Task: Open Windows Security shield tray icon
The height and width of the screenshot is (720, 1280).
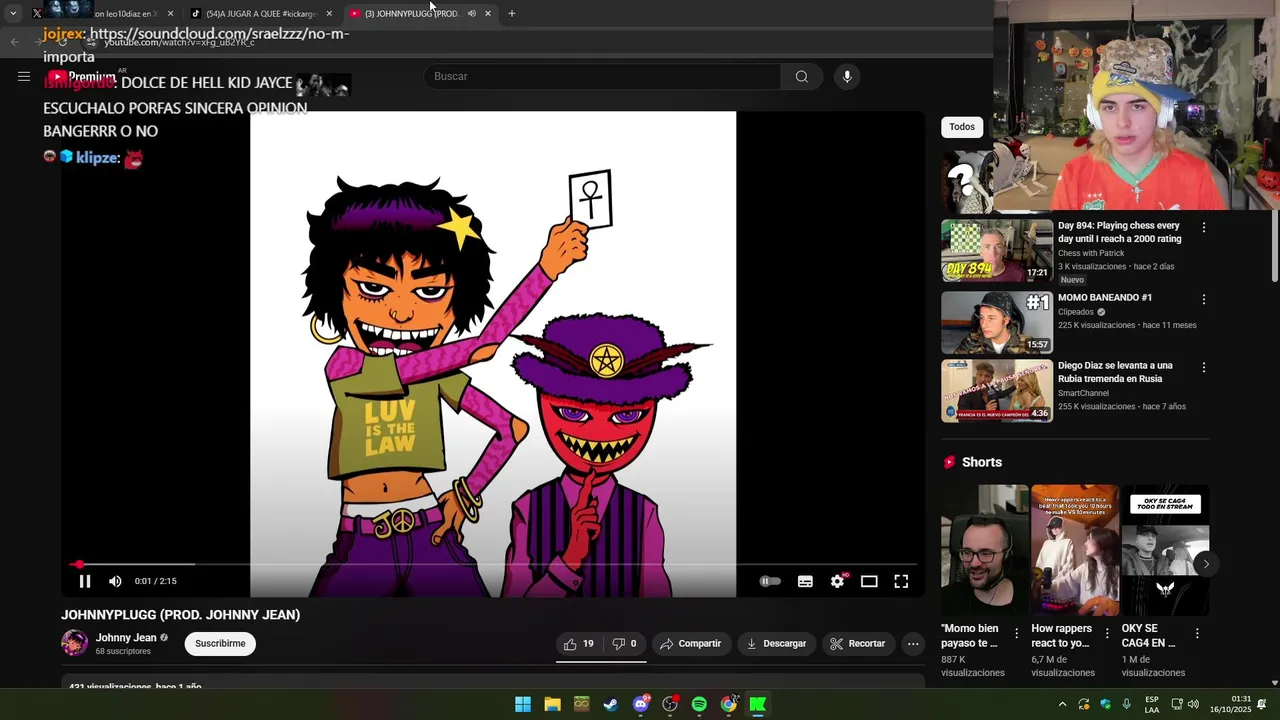Action: click(x=1105, y=704)
